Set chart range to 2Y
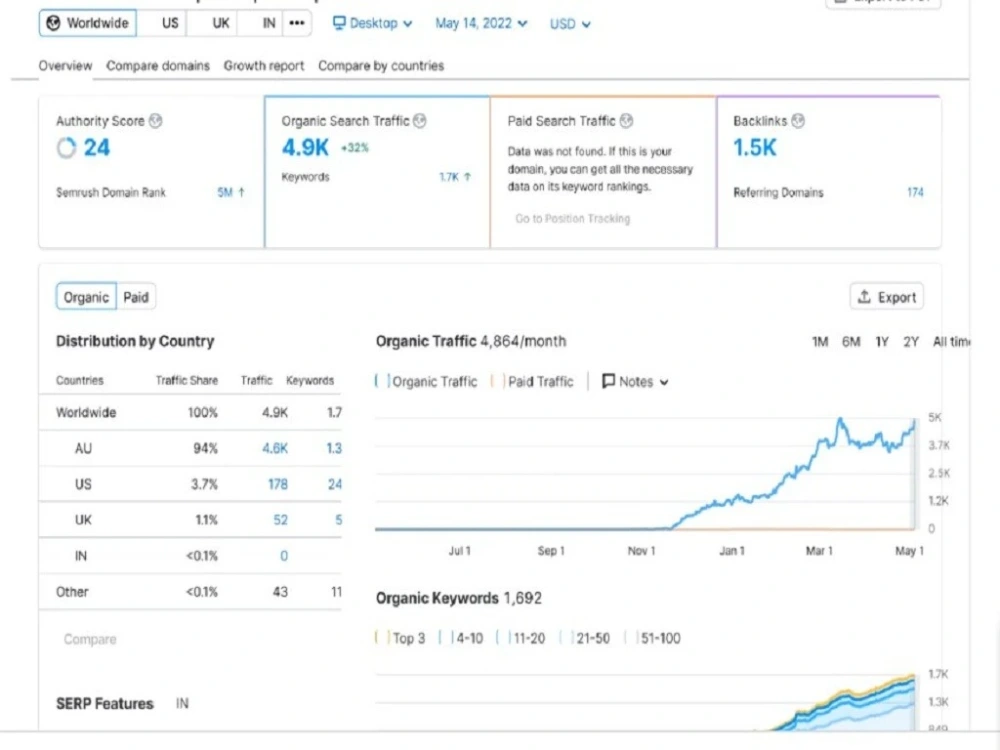Viewport: 1000px width, 750px height. point(911,342)
